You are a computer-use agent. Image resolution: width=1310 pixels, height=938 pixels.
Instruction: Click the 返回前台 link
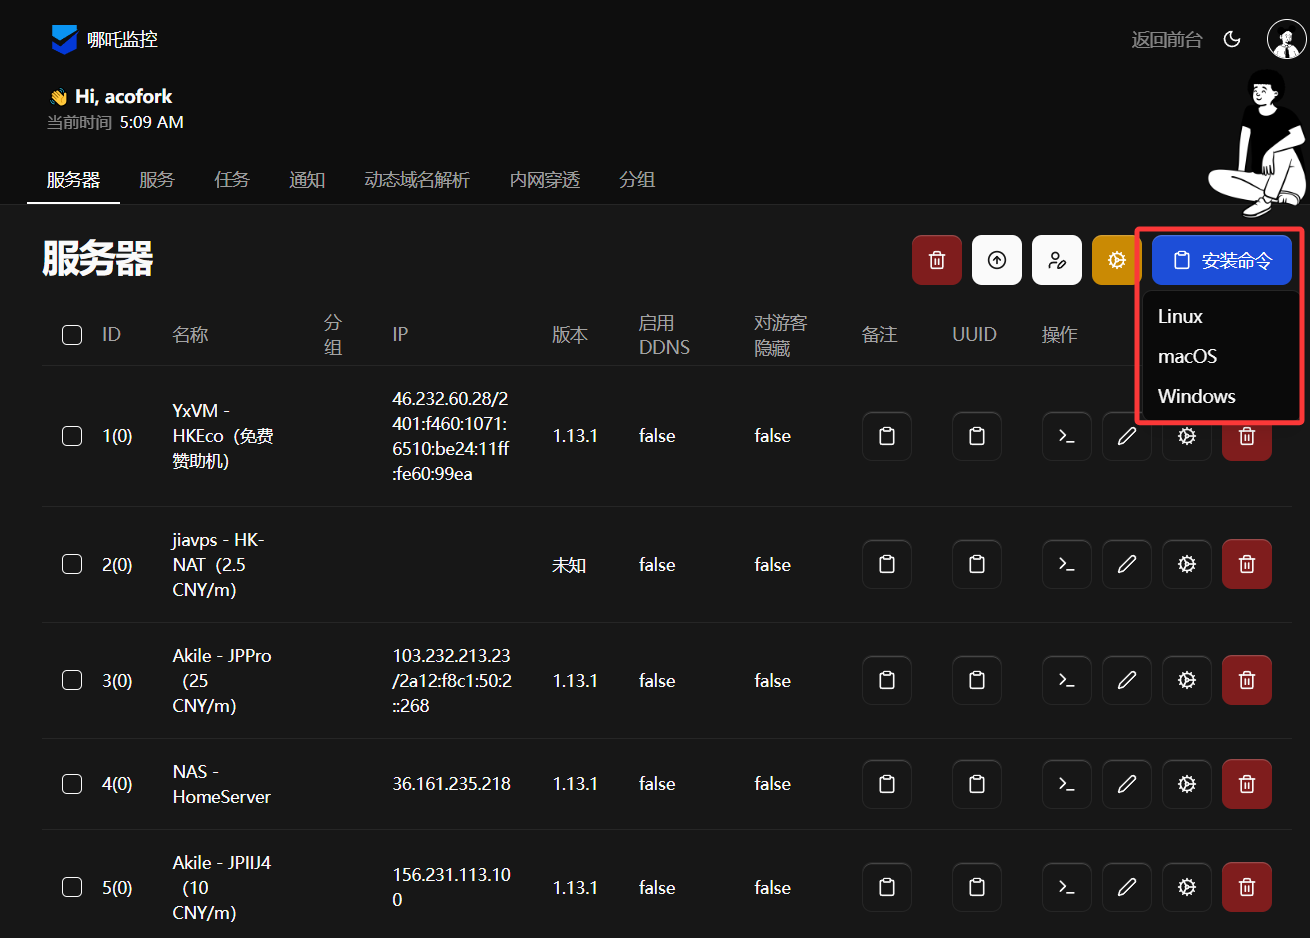tap(1166, 39)
